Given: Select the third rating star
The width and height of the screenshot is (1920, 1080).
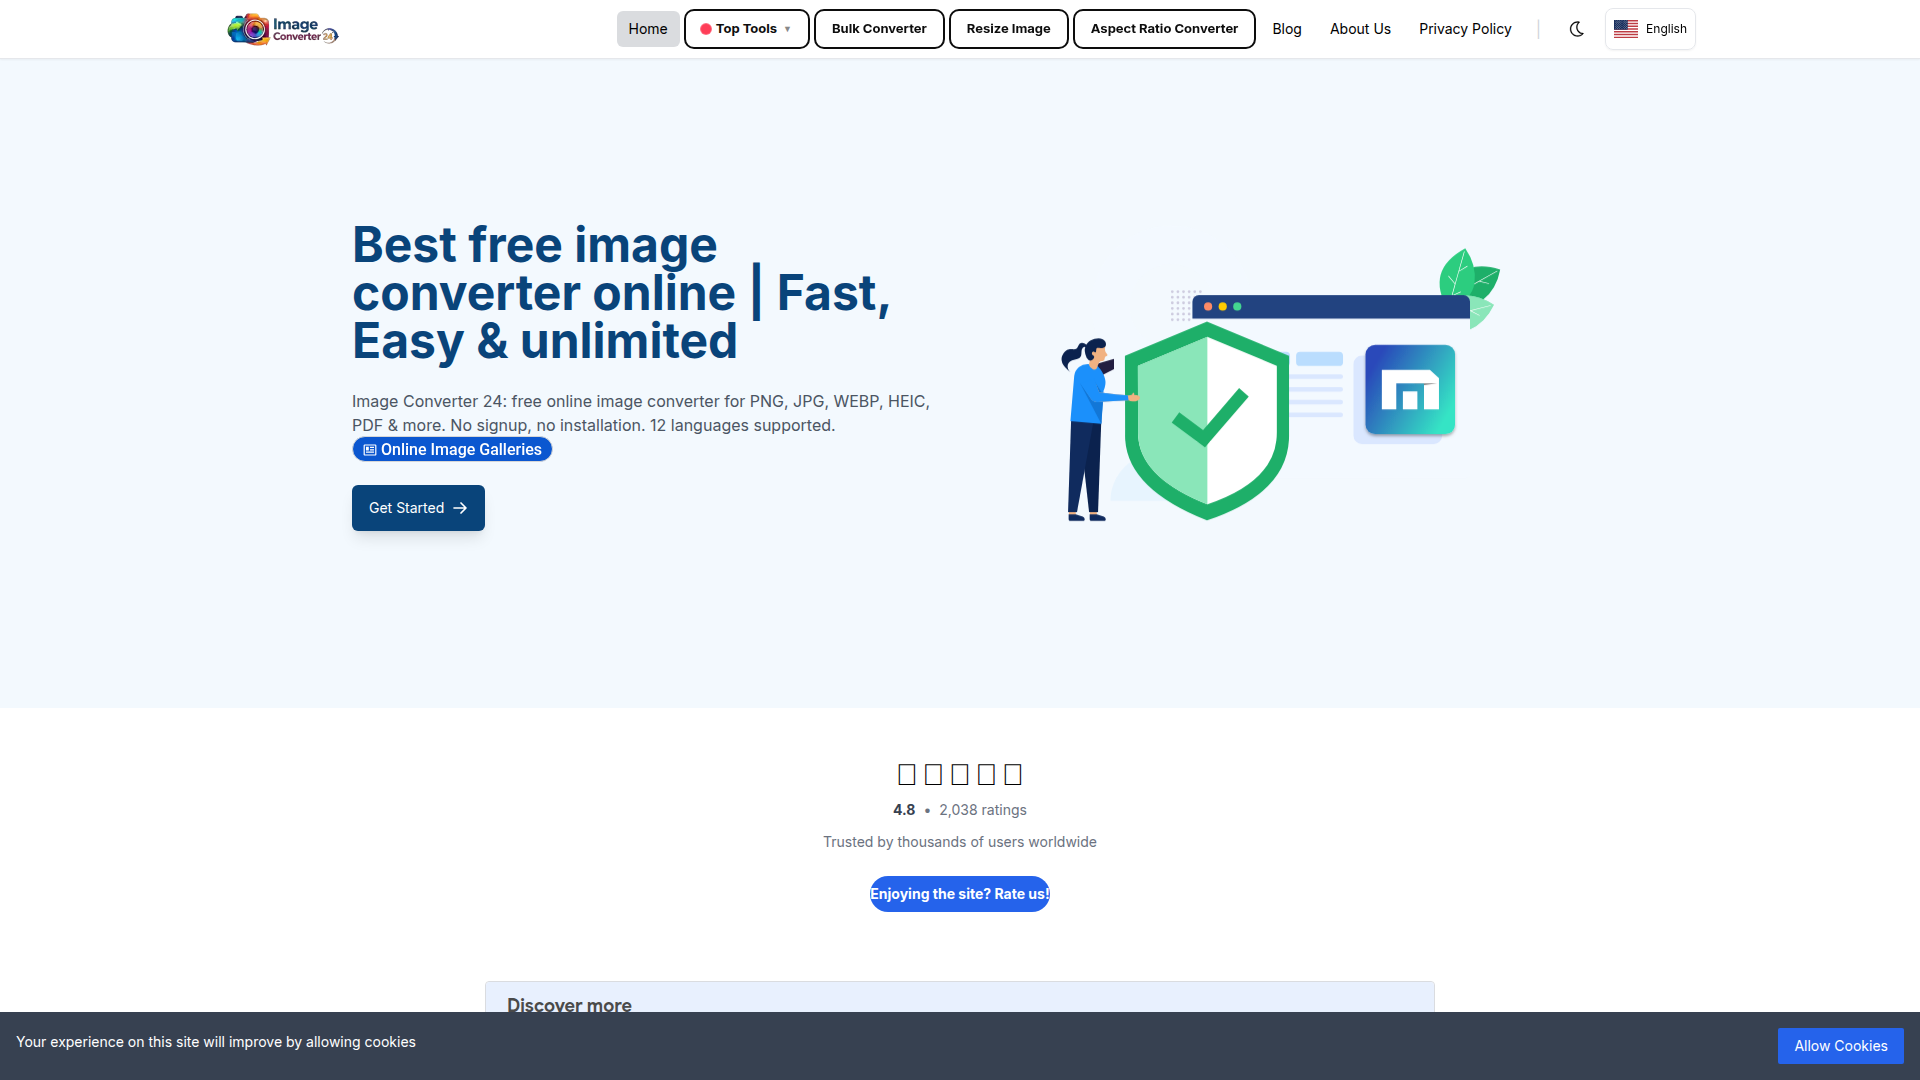Looking at the screenshot, I should [x=960, y=774].
